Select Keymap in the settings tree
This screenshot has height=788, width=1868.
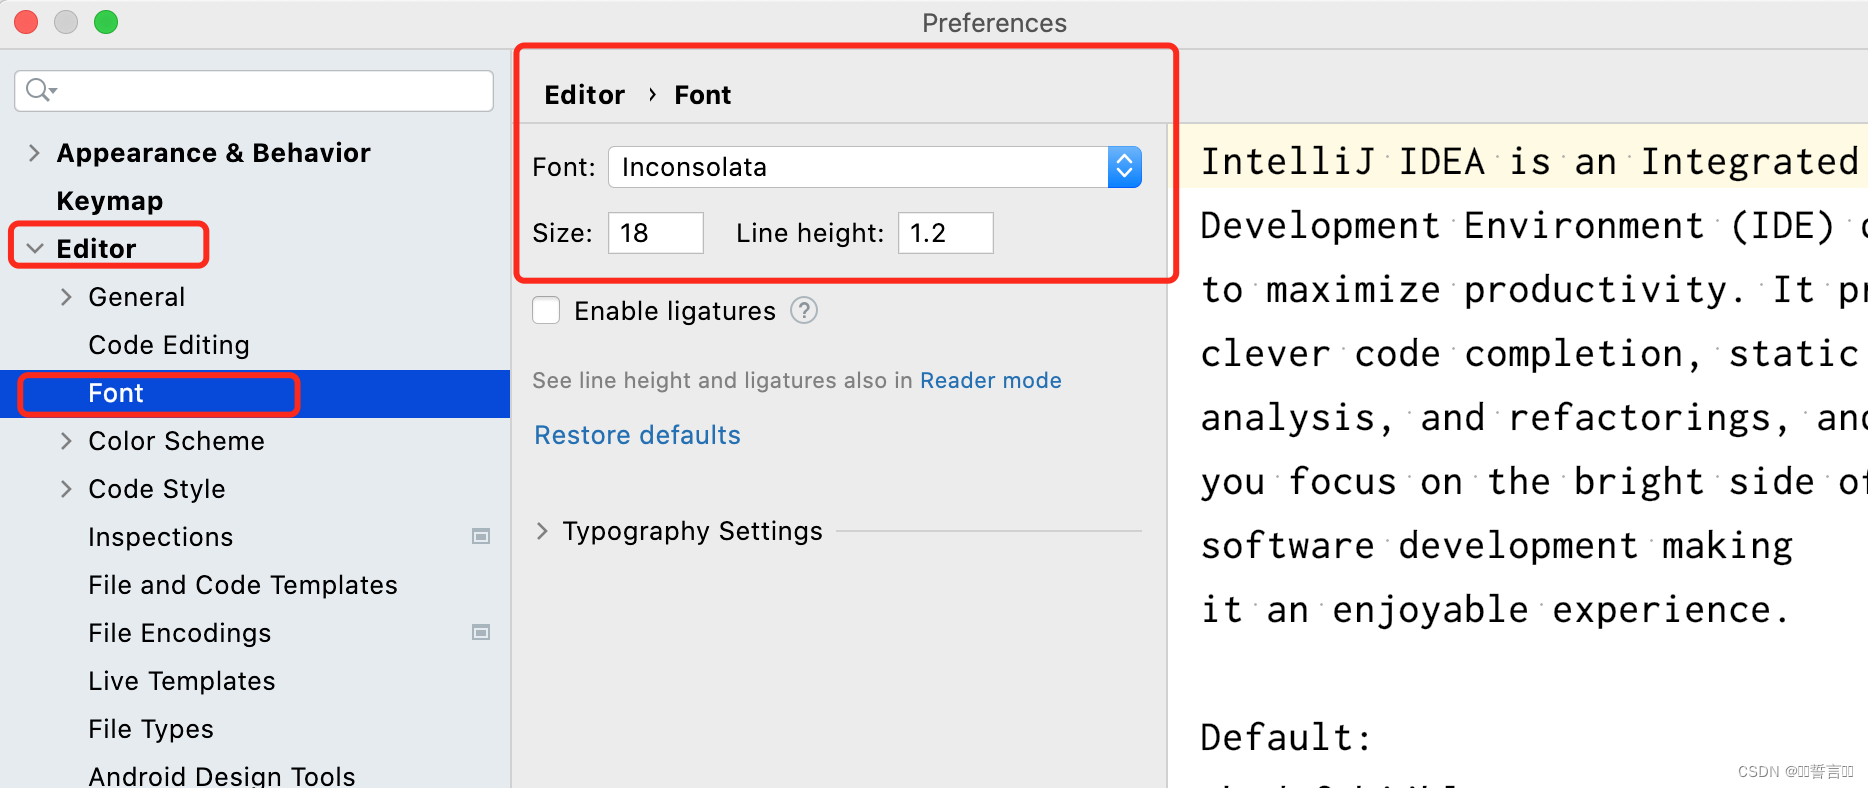tap(110, 201)
